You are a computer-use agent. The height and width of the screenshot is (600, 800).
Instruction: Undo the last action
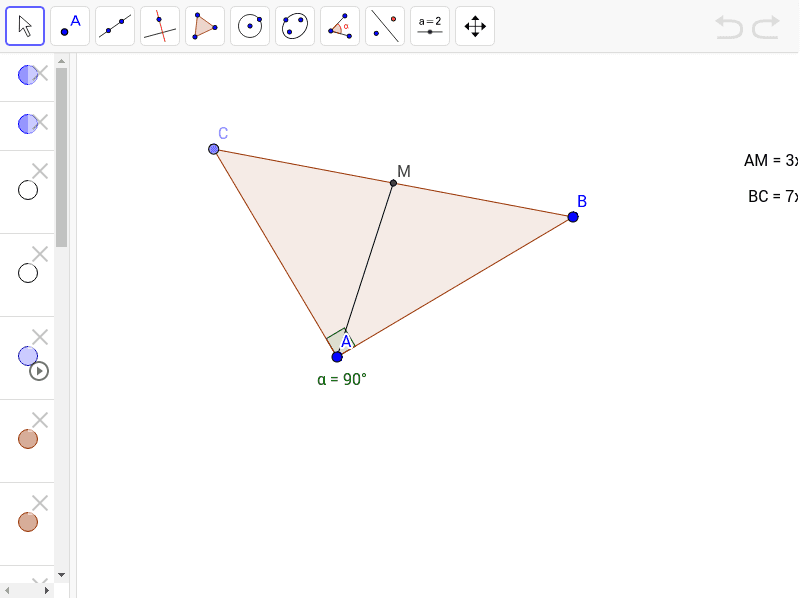coord(729,27)
